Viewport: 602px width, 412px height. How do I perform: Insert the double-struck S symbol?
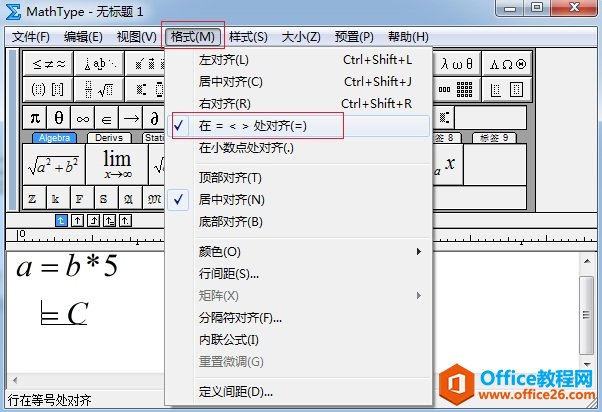point(106,198)
